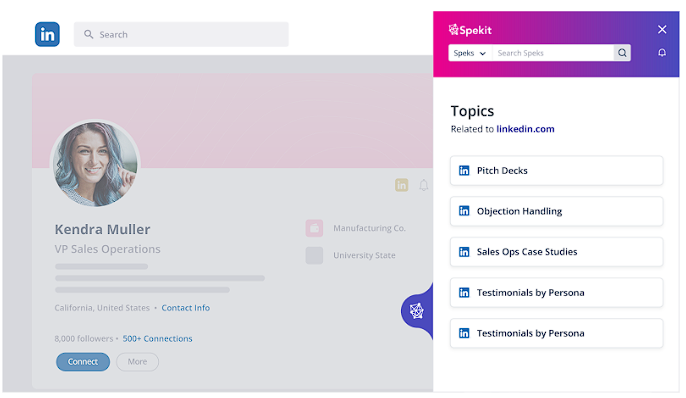The image size is (686, 398).
Task: Open the Contact Info link
Action: click(x=186, y=308)
